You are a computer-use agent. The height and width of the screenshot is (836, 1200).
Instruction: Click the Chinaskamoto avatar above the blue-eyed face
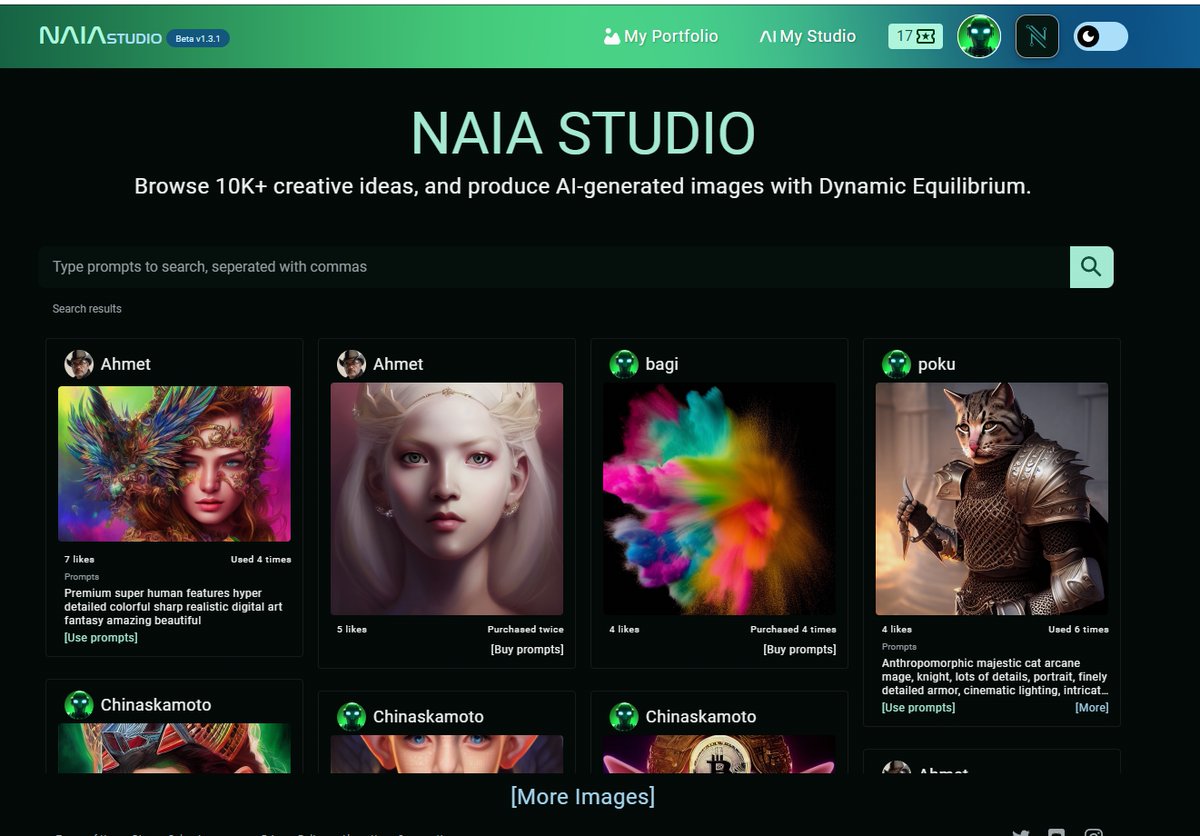pyautogui.click(x=351, y=717)
